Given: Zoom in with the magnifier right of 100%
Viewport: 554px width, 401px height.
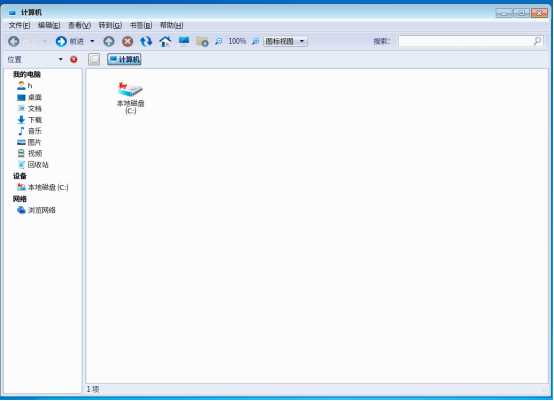Looking at the screenshot, I should point(255,41).
